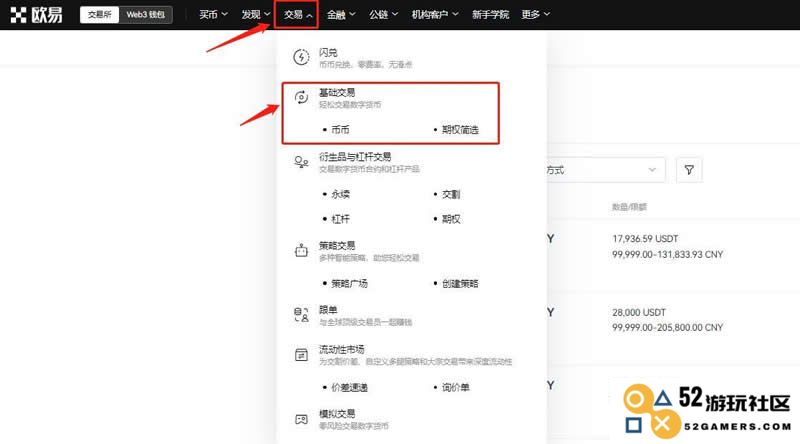Click the 跟单 copy-trading icon
This screenshot has width=800, height=444.
tap(301, 315)
